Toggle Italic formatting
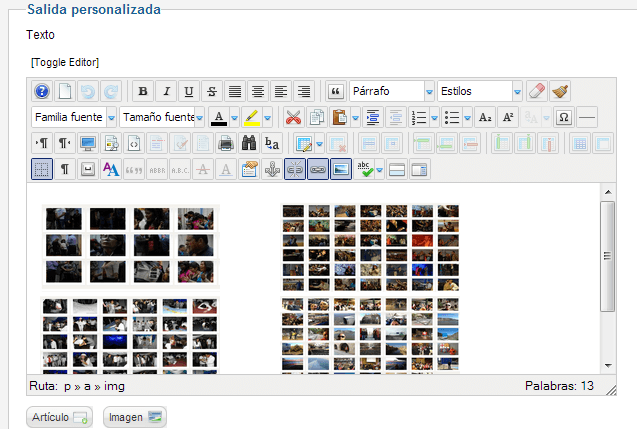This screenshot has width=637, height=429. coord(166,91)
